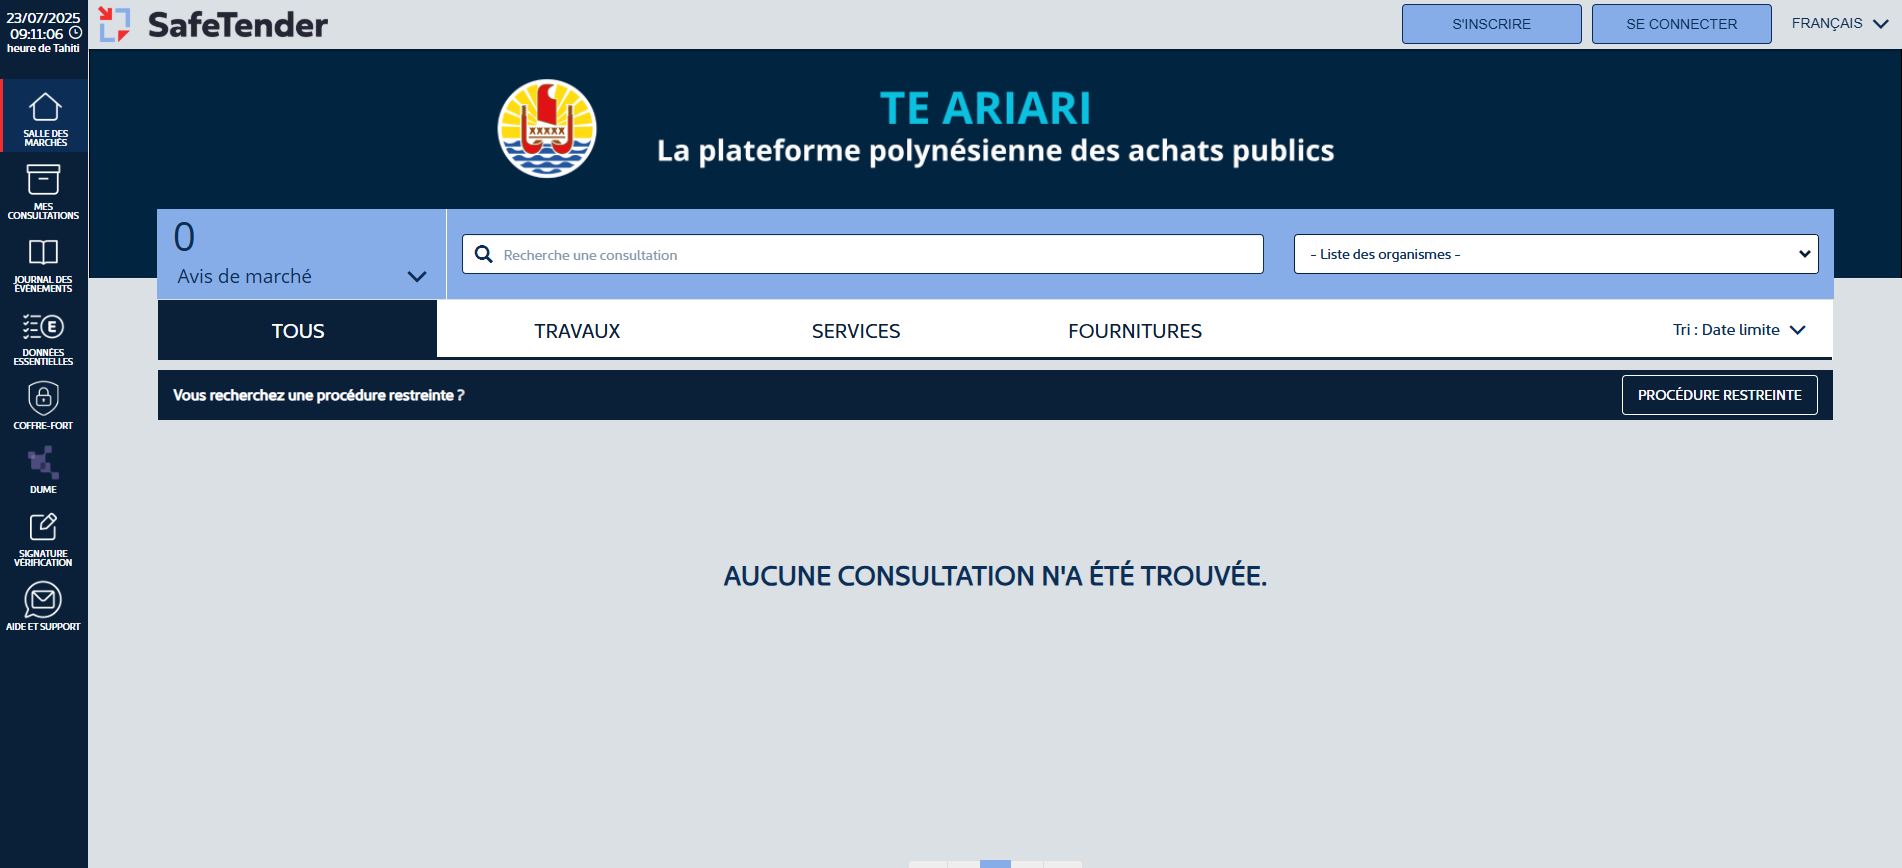Open Journal des Événements book icon
The width and height of the screenshot is (1902, 868).
point(43,252)
